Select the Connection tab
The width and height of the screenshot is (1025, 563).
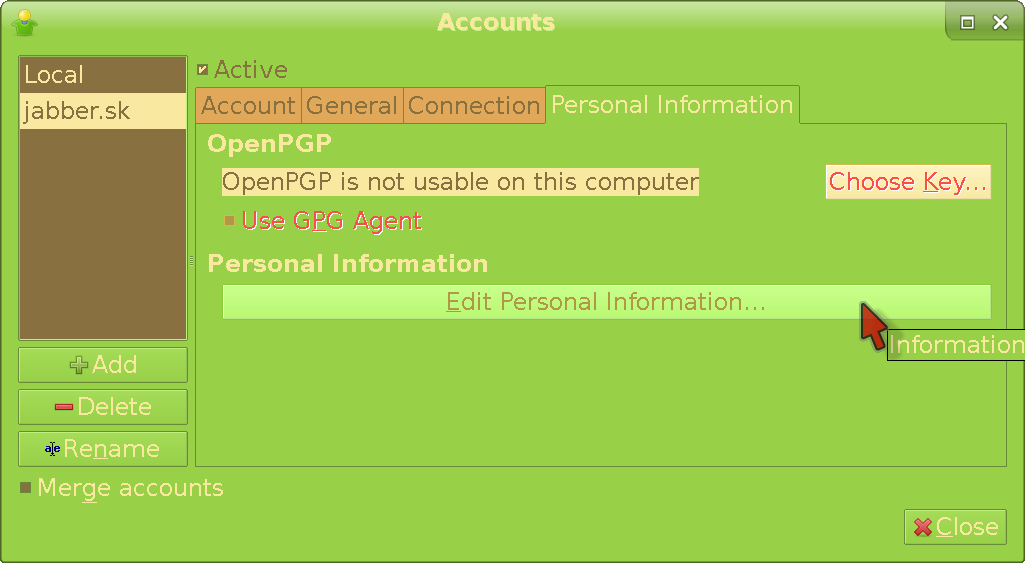[x=474, y=106]
